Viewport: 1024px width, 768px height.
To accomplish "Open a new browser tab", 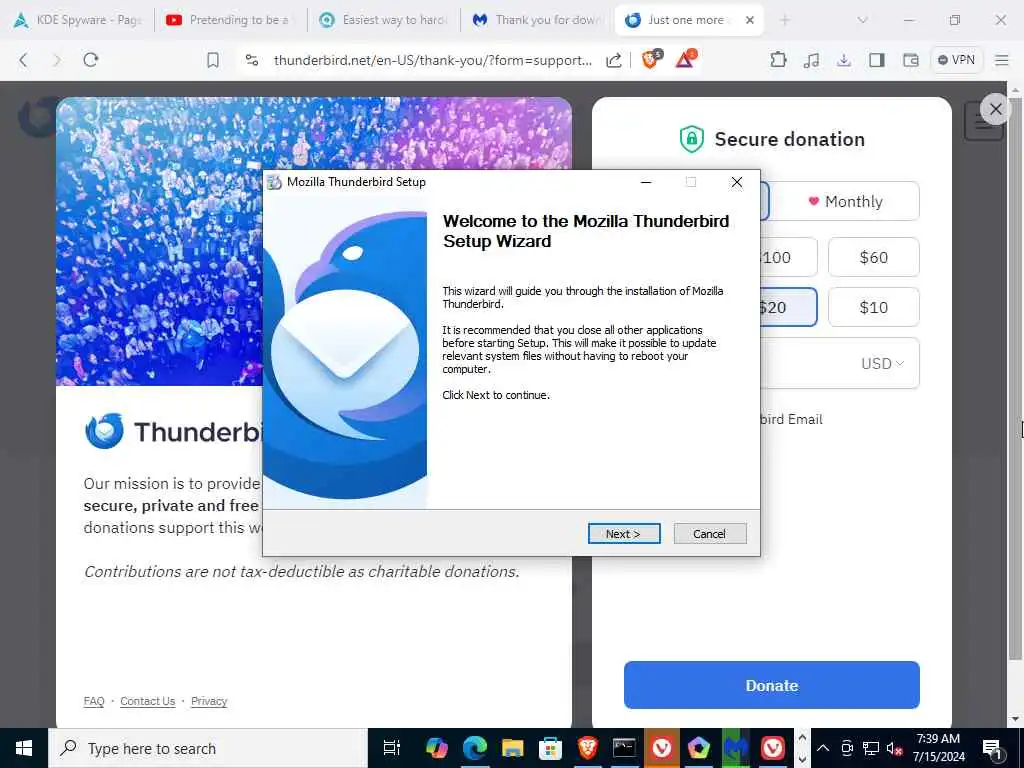I will (784, 20).
